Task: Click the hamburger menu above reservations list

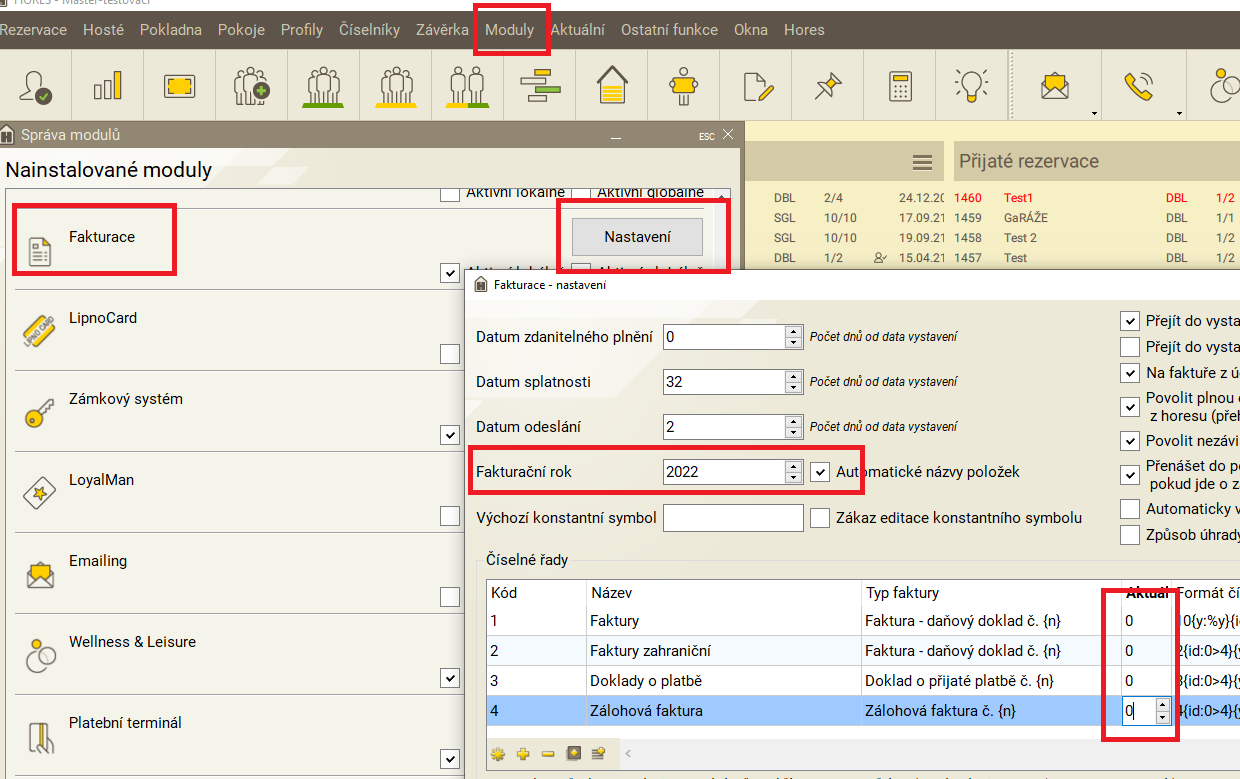Action: pos(922,163)
